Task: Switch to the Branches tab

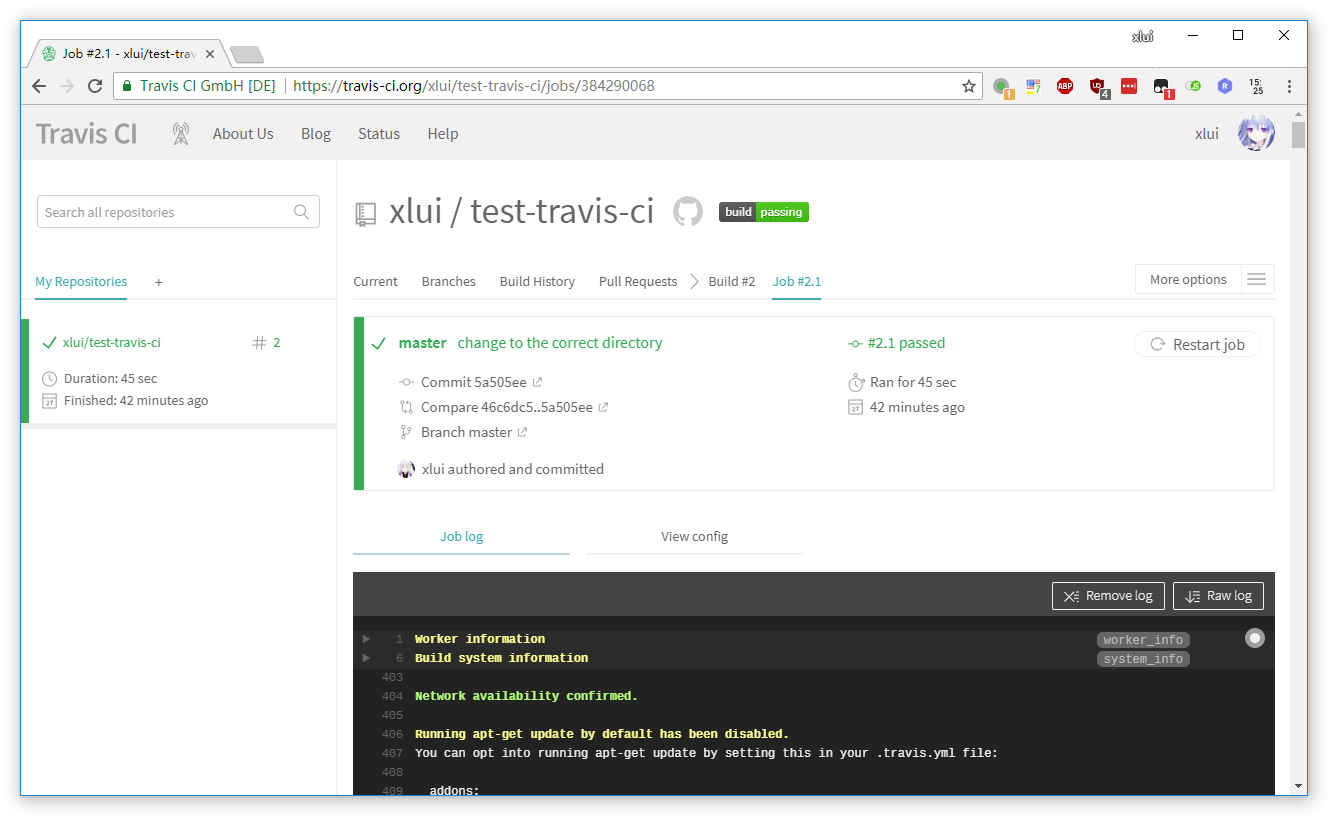Action: pos(448,281)
